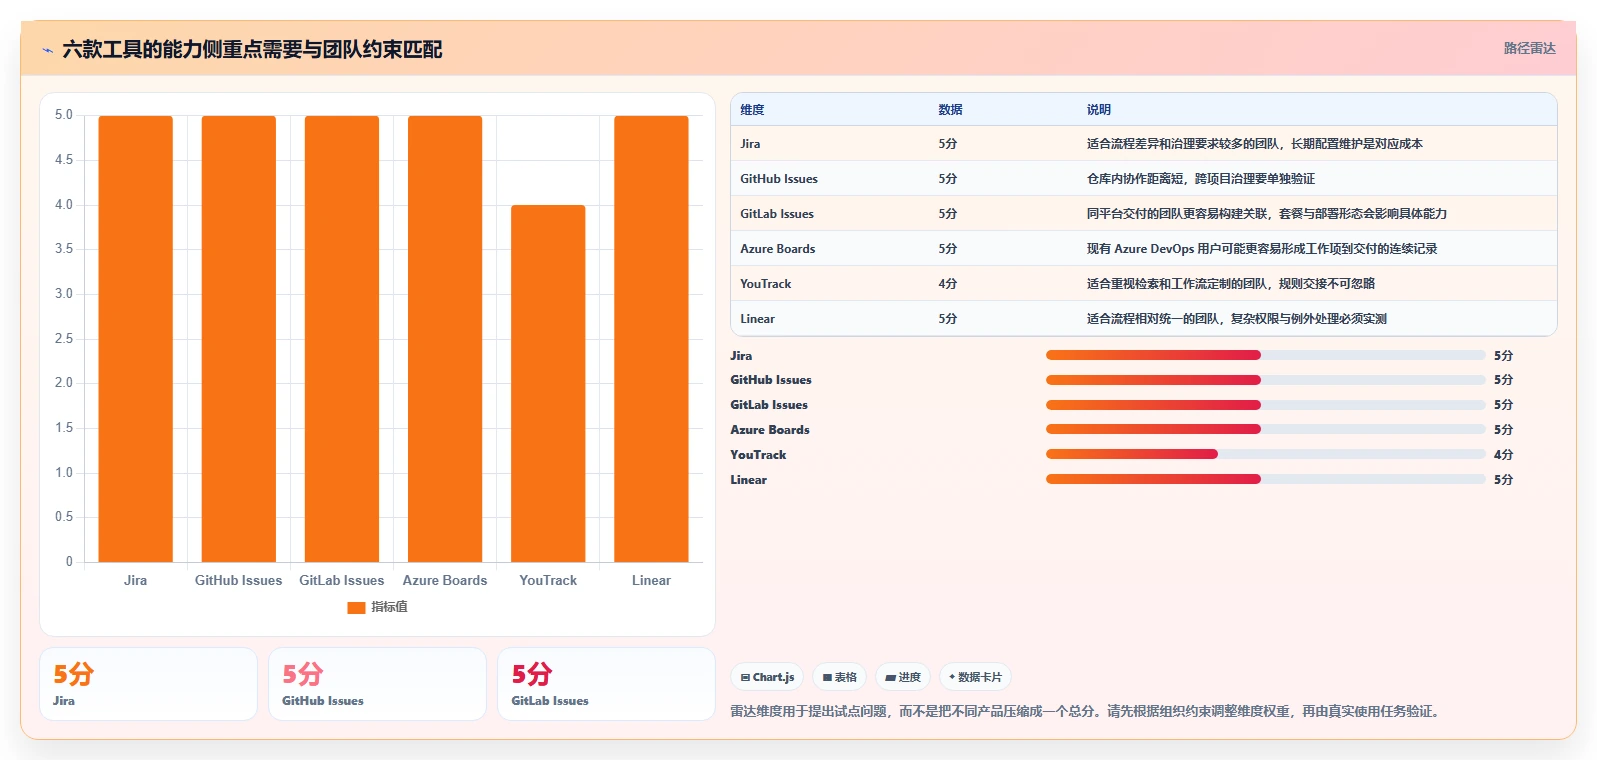1597x760 pixels.
Task: Click the Azure Boards progress bar
Action: tap(1265, 429)
